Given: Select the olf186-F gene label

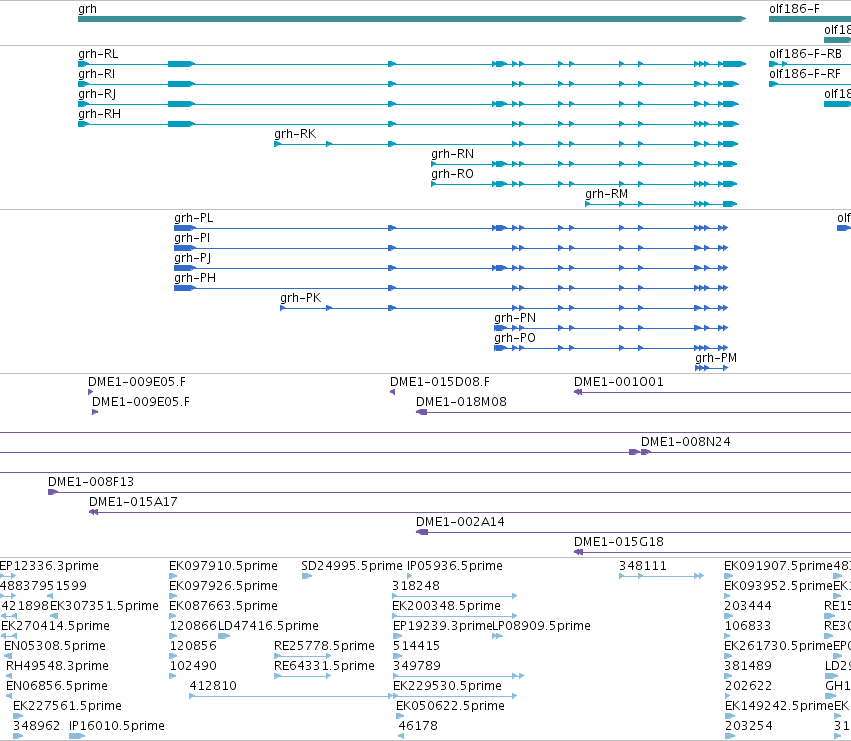Looking at the screenshot, I should [x=794, y=9].
